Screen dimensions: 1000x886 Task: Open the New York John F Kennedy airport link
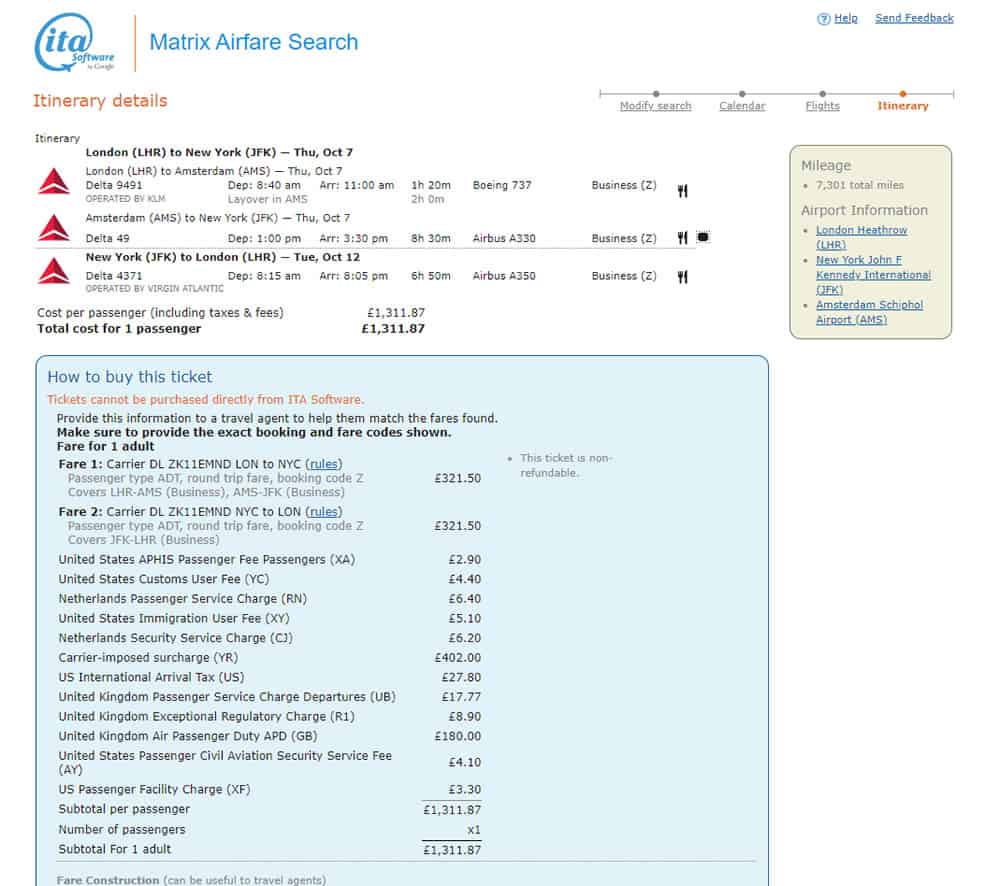pos(873,275)
